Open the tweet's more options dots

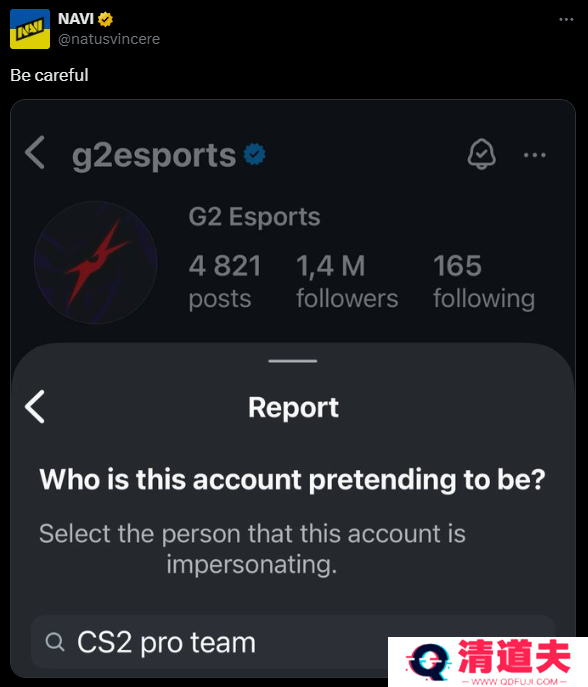[x=566, y=19]
